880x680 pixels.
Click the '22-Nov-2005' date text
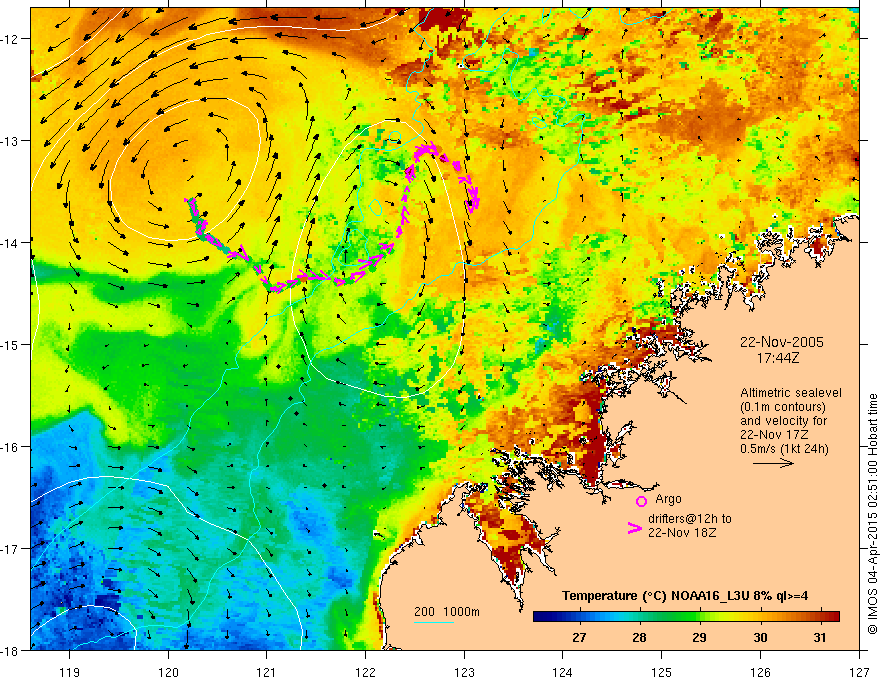click(782, 342)
